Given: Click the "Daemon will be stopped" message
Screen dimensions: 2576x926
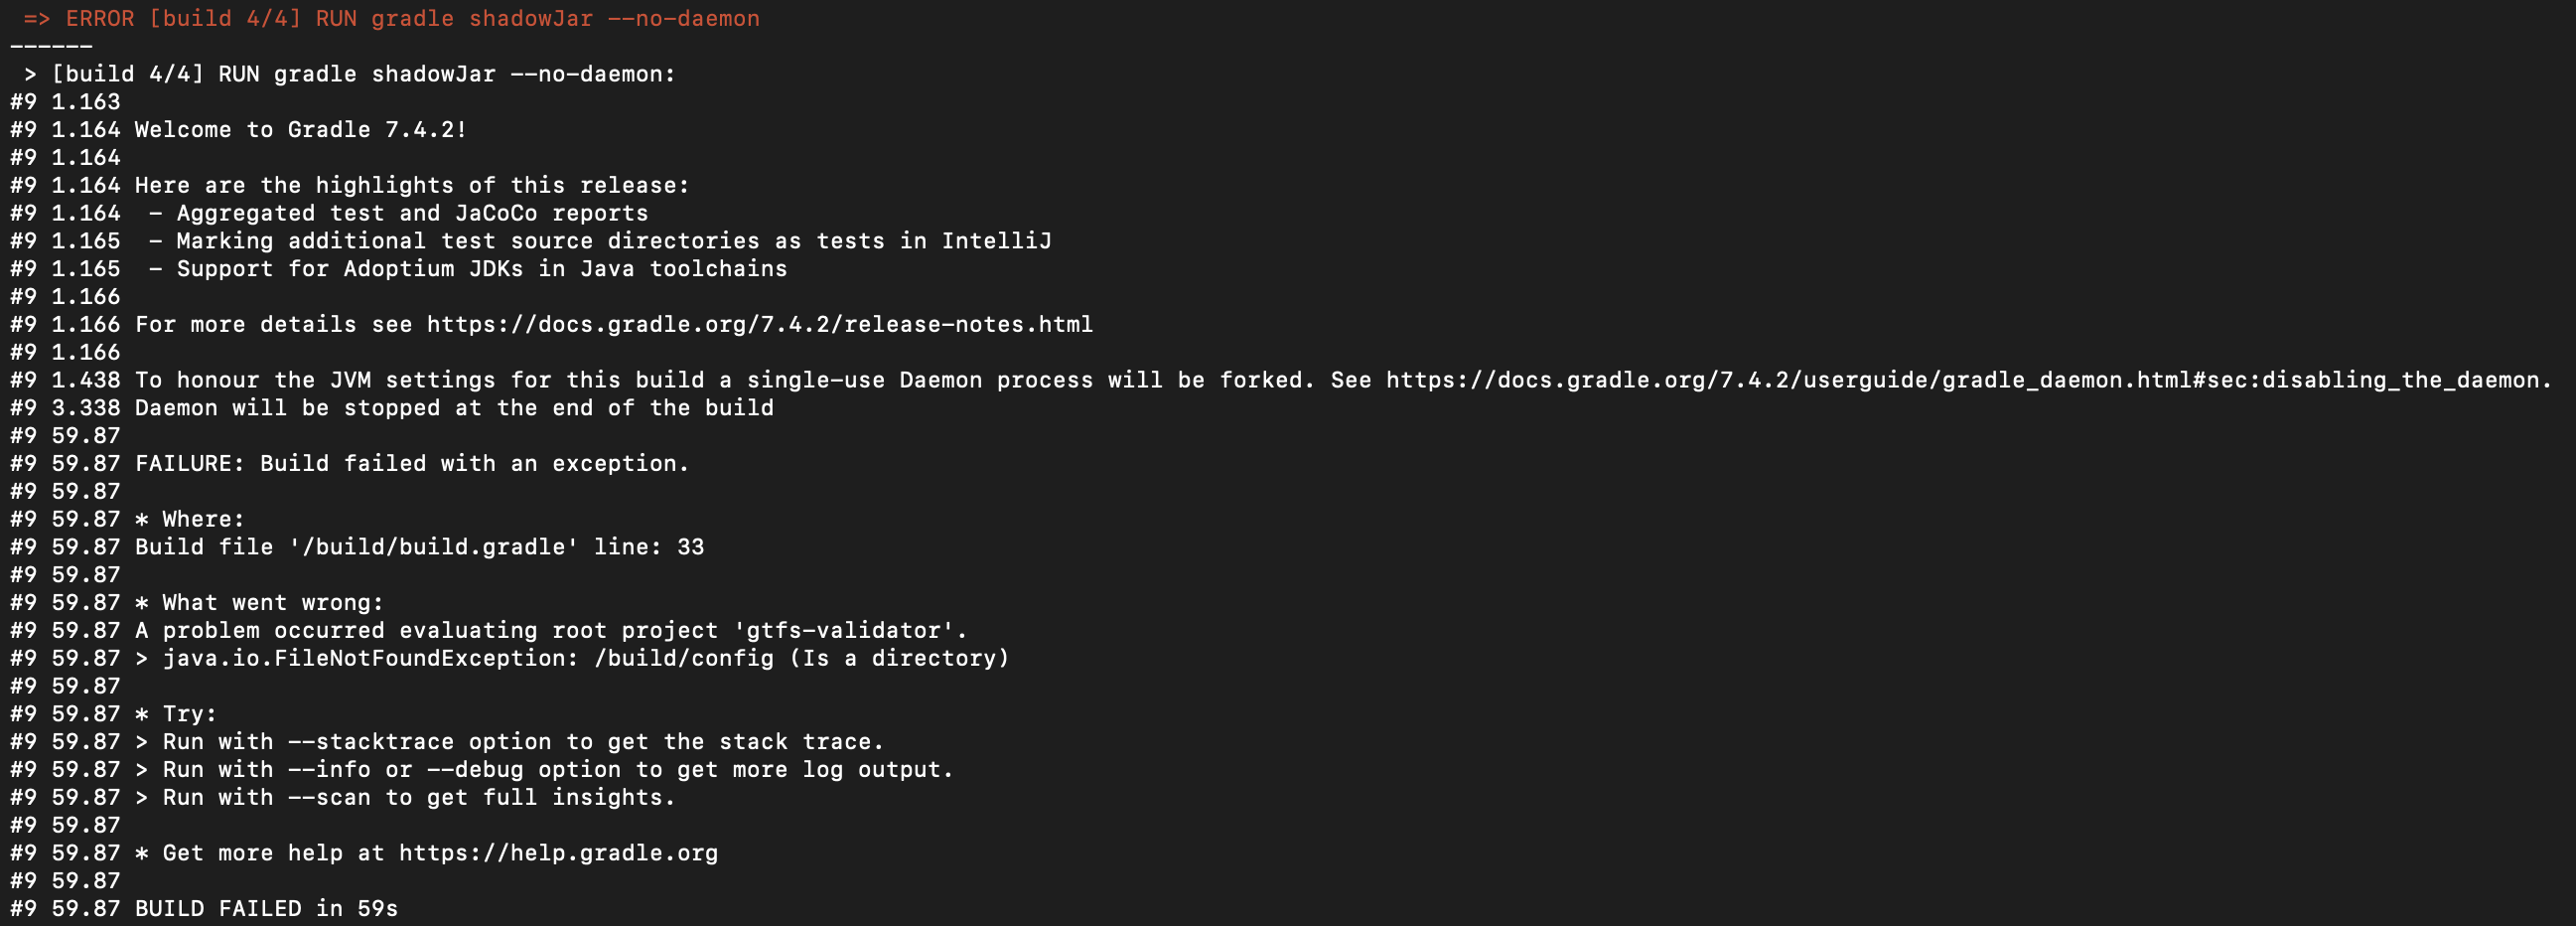Looking at the screenshot, I should (x=454, y=408).
